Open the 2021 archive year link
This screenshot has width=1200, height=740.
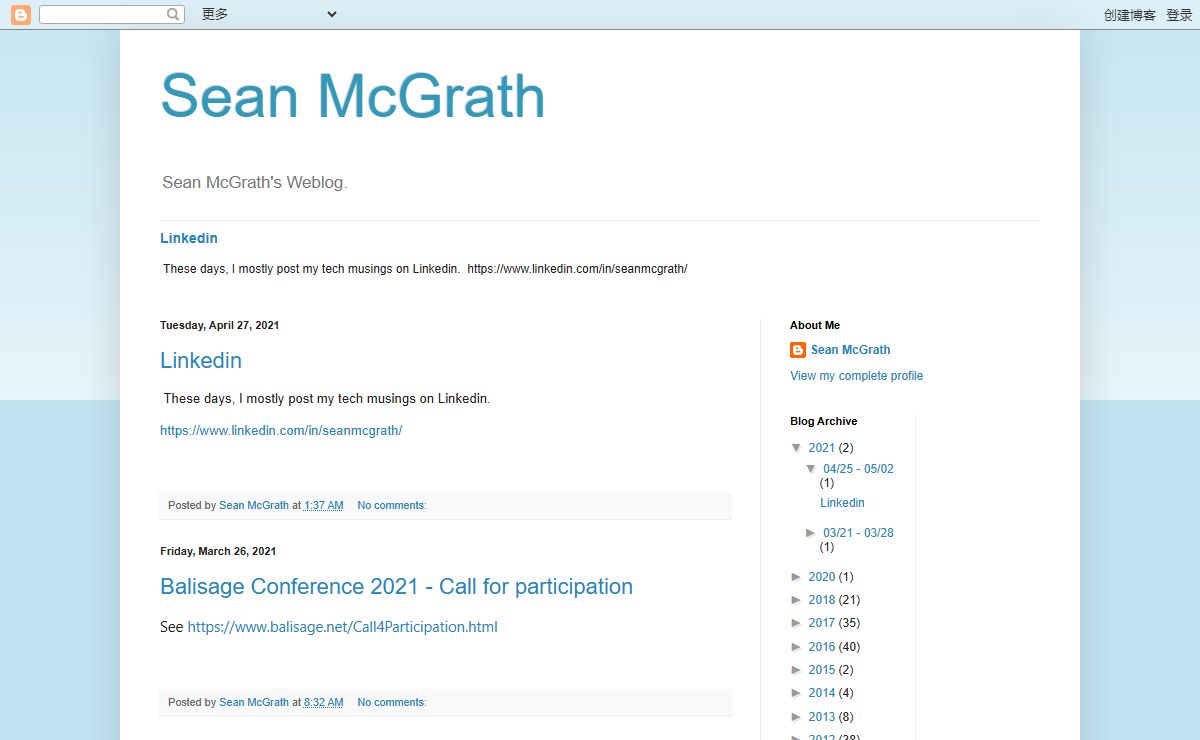[821, 448]
